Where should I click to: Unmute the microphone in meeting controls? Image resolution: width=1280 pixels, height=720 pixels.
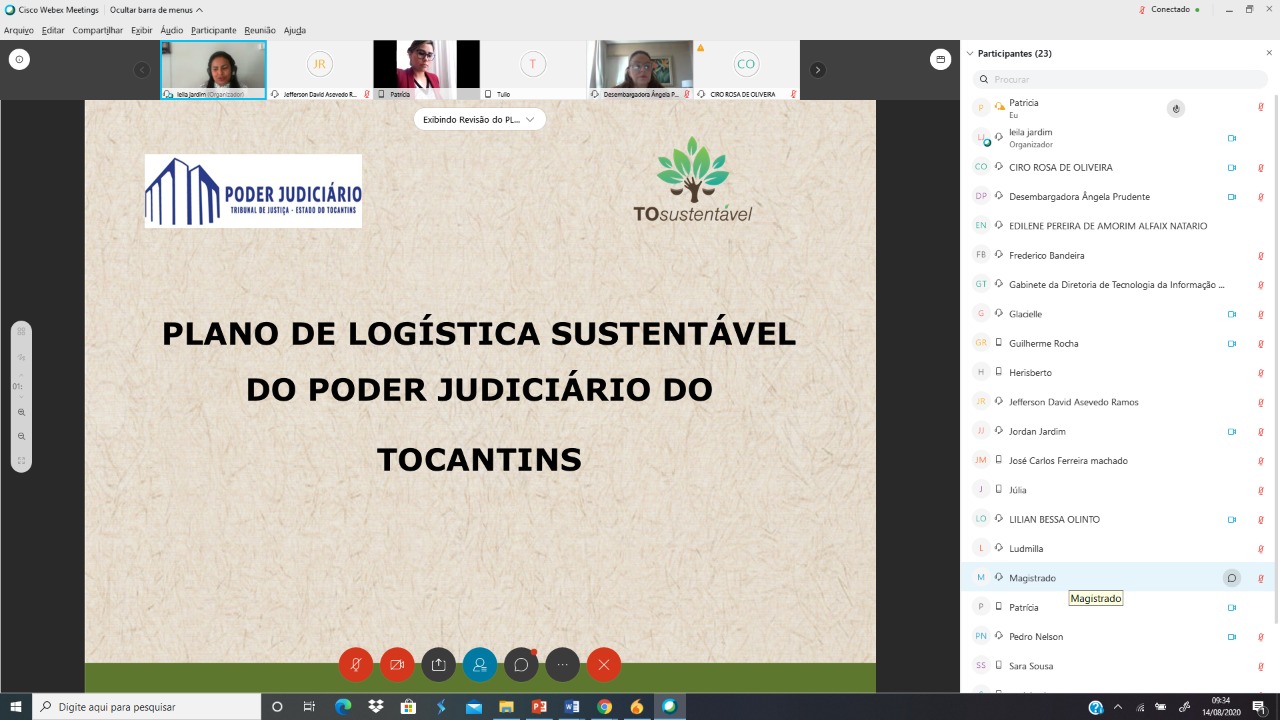click(x=356, y=665)
